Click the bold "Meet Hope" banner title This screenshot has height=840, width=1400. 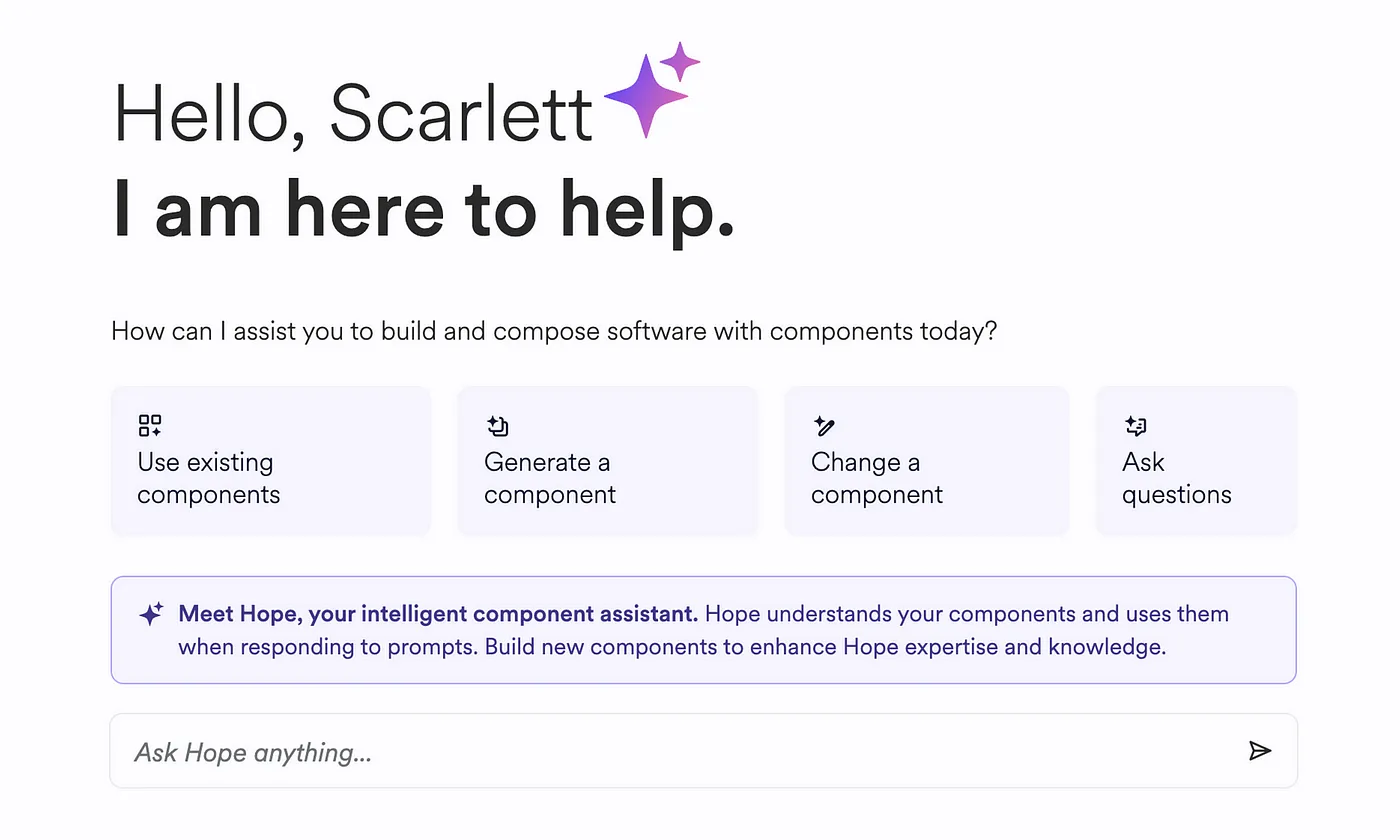(x=437, y=614)
